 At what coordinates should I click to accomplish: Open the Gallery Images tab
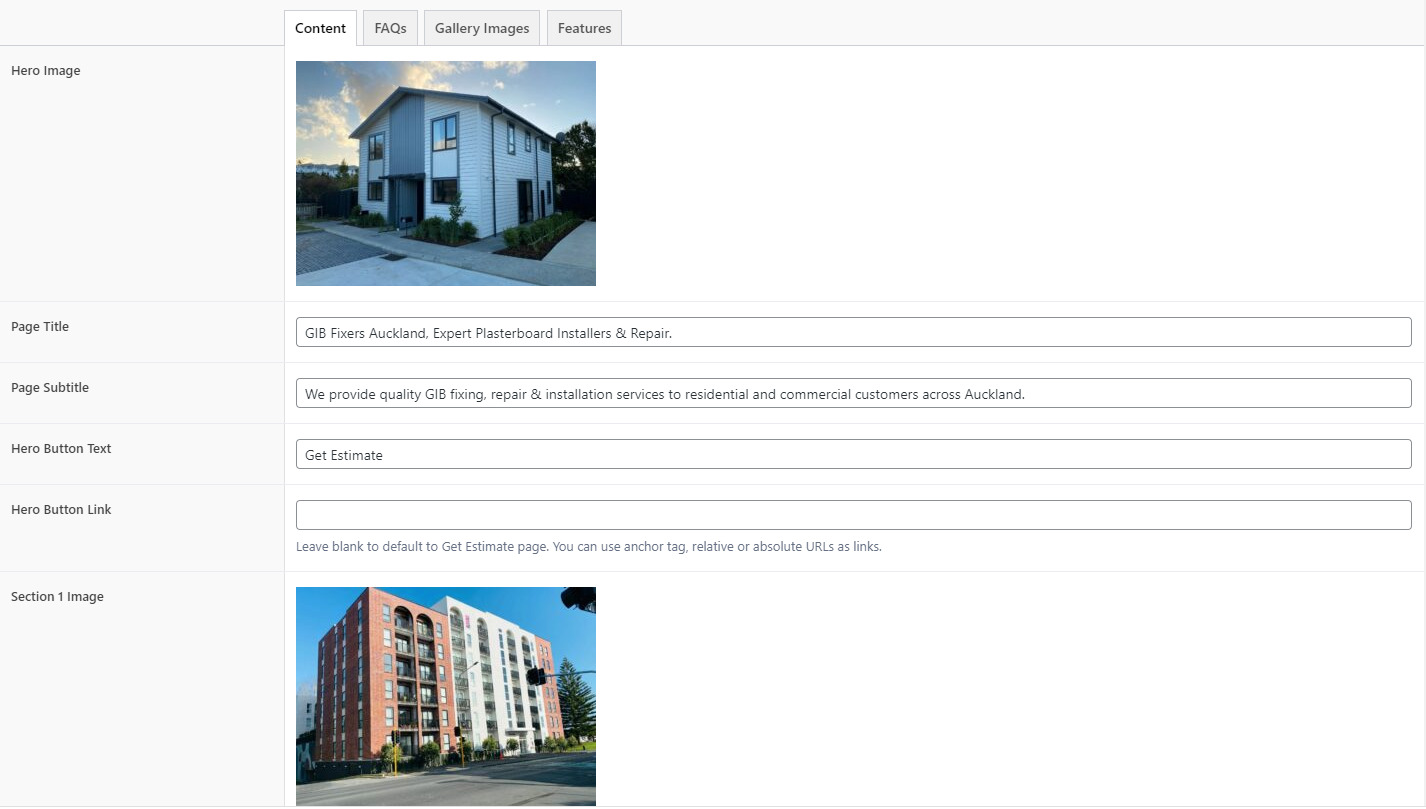(x=482, y=28)
